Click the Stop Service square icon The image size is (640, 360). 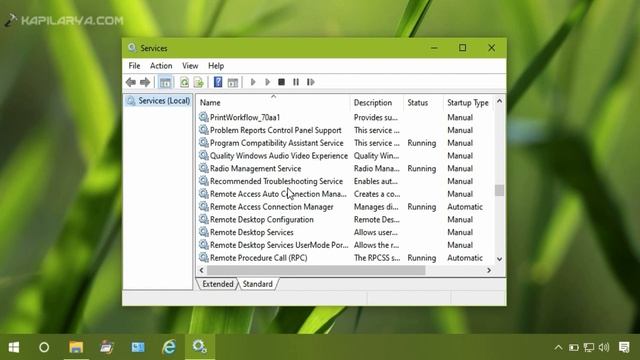[281, 82]
